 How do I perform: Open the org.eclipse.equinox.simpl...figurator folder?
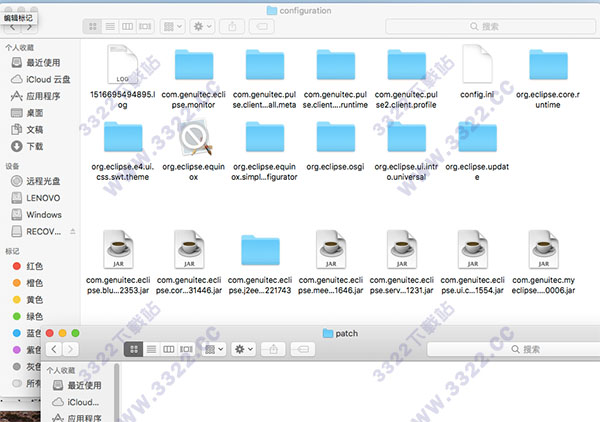point(264,137)
